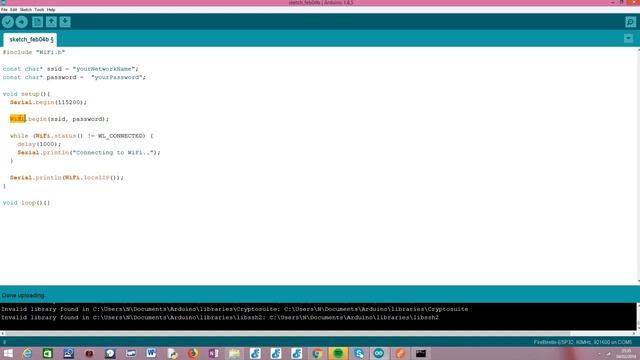Click the void loop() line
This screenshot has width=640, height=360.
26,202
